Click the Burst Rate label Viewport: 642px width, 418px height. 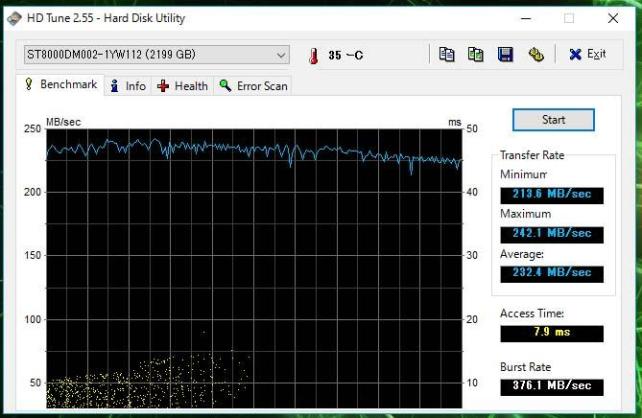(525, 367)
